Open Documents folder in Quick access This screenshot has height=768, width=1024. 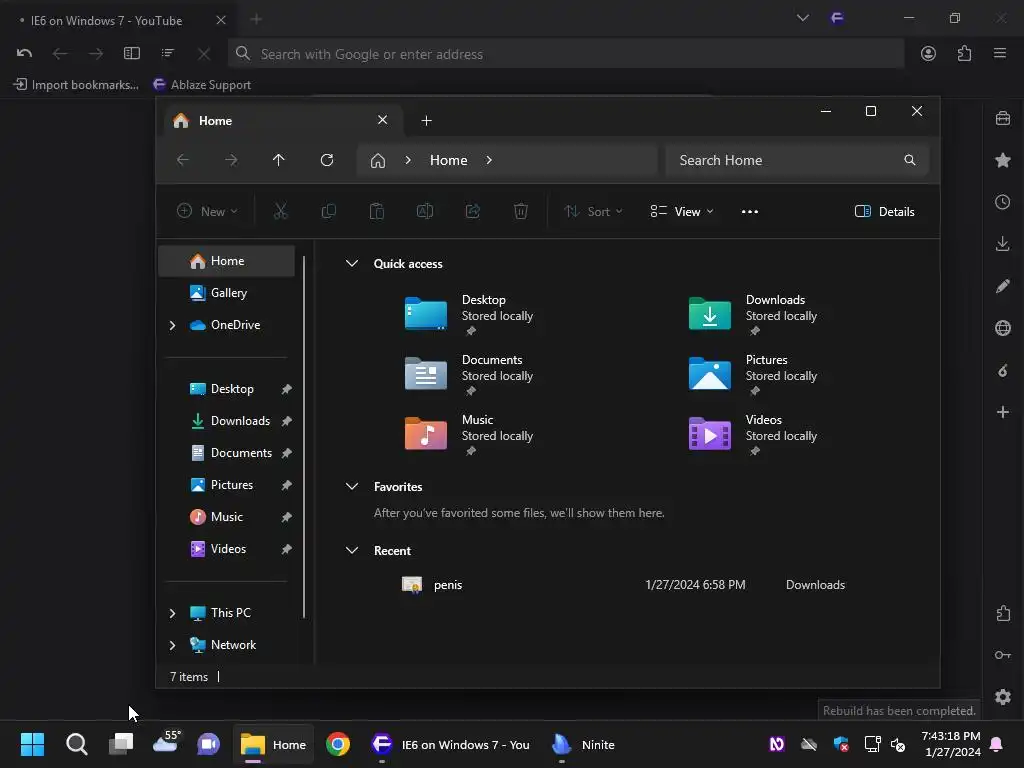[x=468, y=374]
